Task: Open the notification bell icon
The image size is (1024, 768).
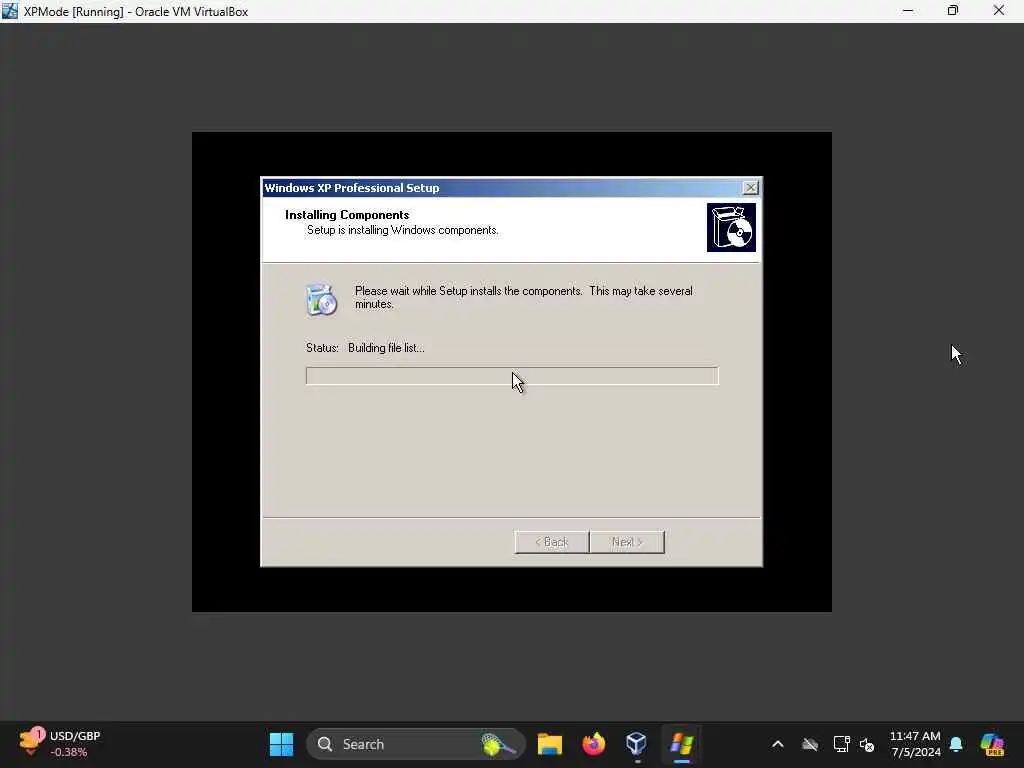Action: (x=956, y=744)
